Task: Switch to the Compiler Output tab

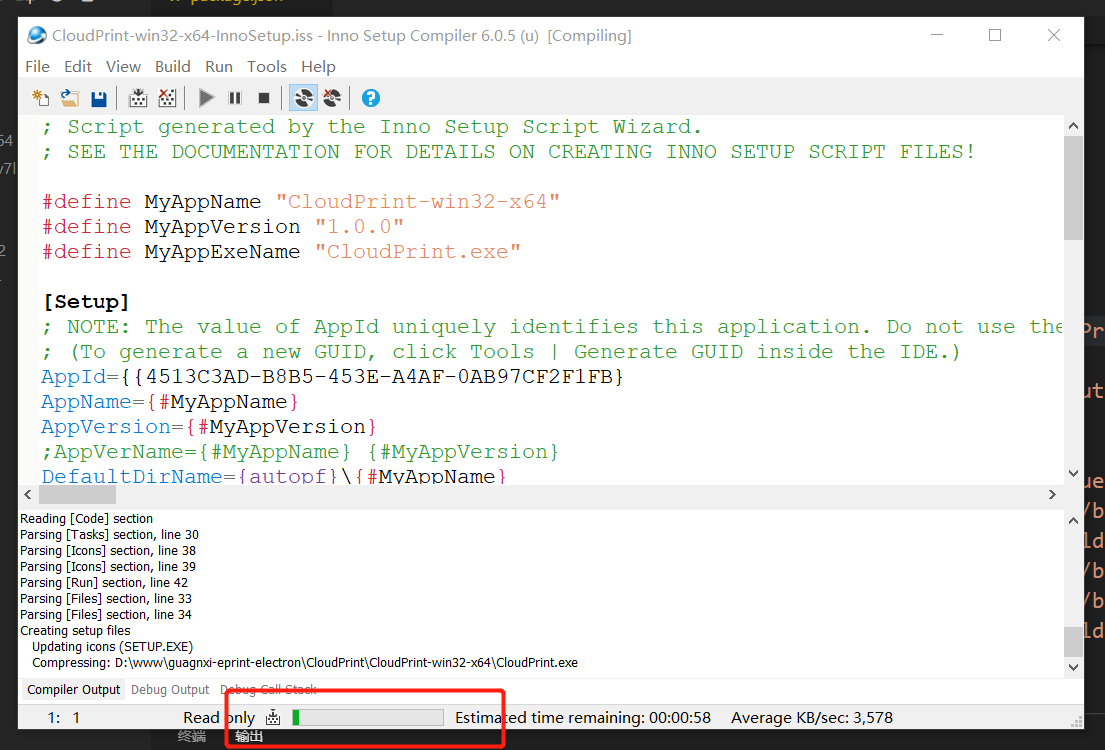Action: pyautogui.click(x=73, y=689)
